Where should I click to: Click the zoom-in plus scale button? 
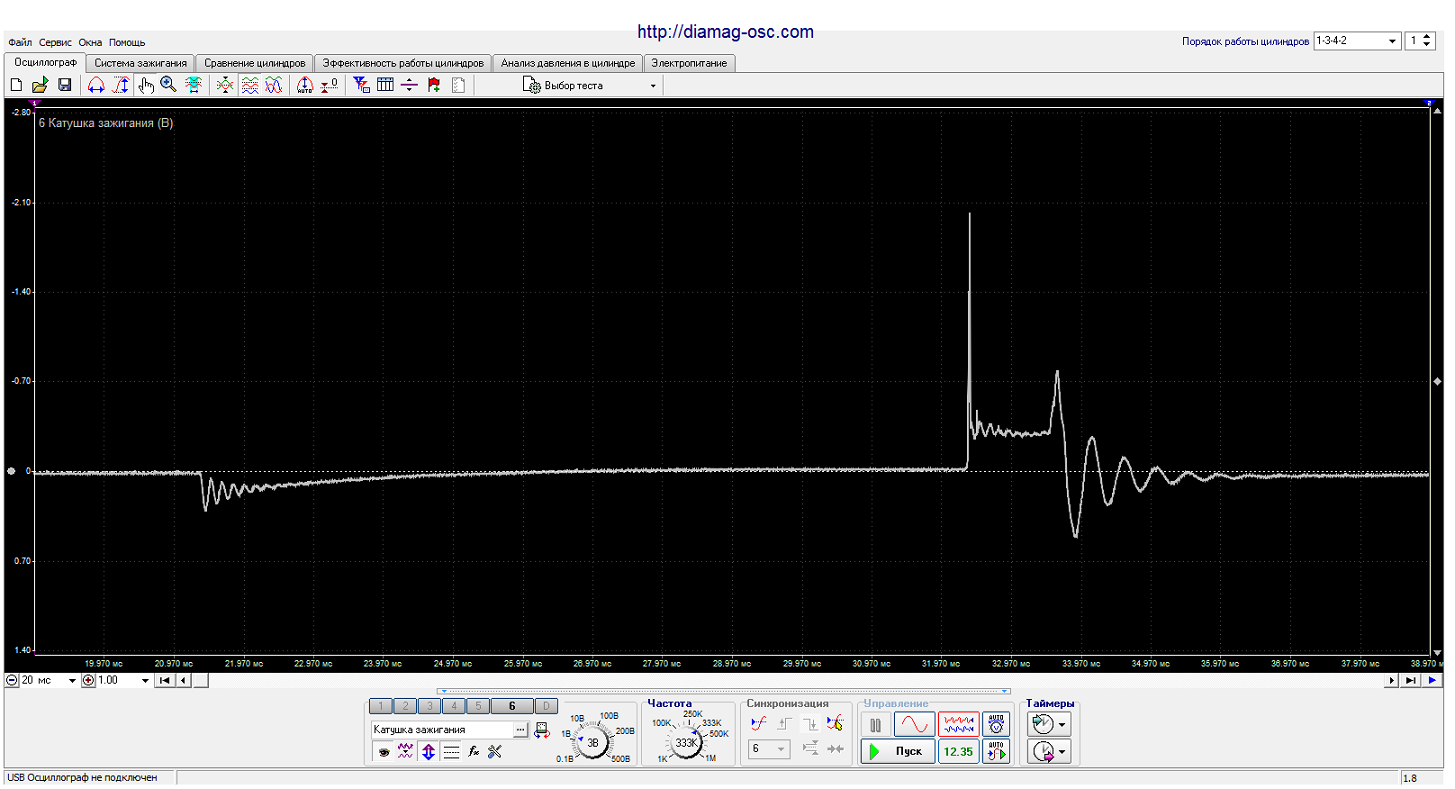pyautogui.click(x=88, y=681)
